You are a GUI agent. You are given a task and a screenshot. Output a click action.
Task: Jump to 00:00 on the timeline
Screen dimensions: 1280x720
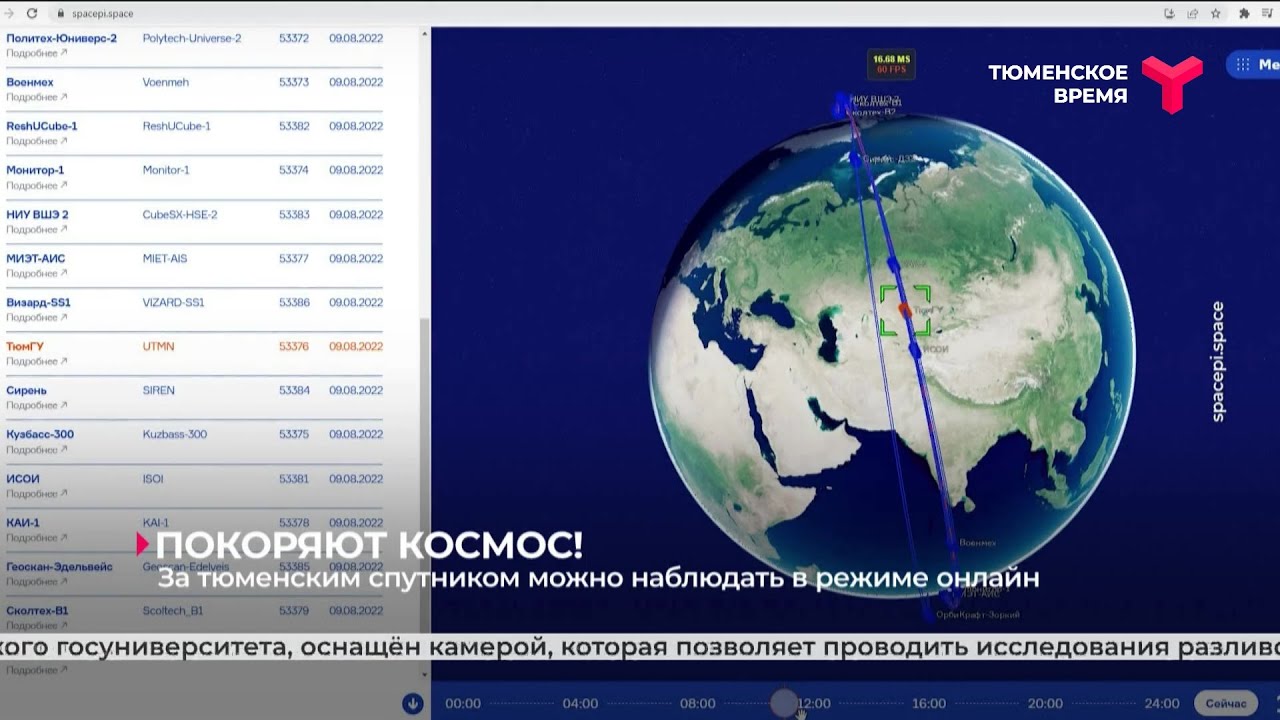point(463,704)
